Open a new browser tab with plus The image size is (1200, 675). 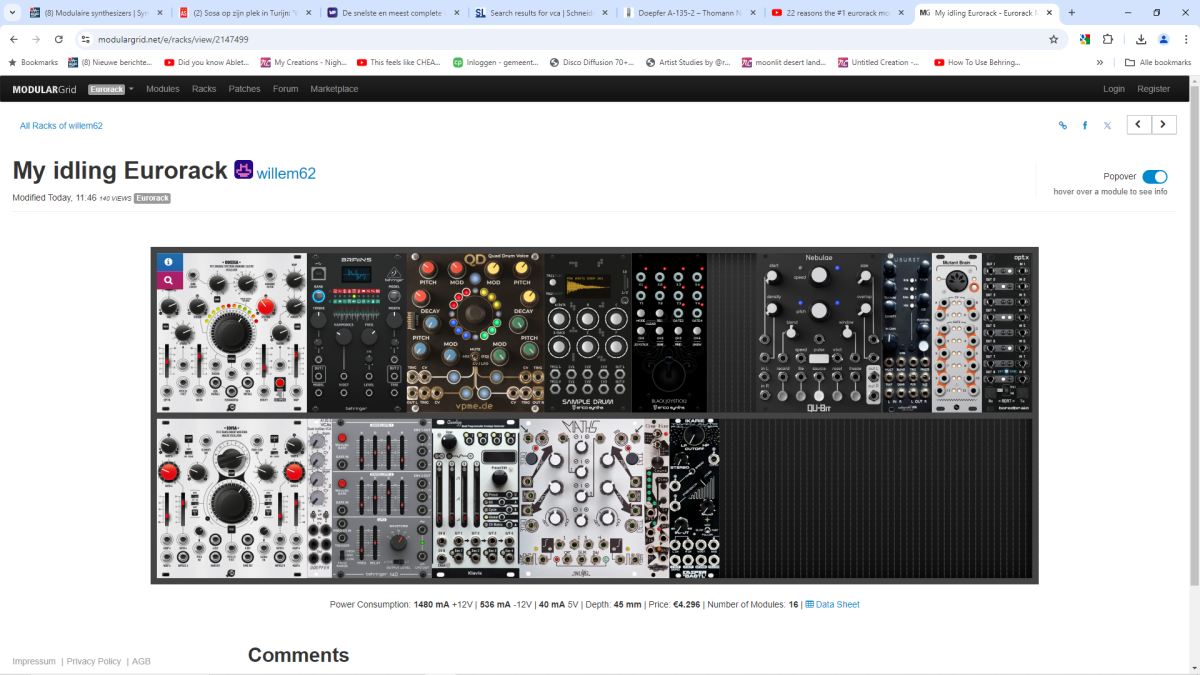(1072, 13)
